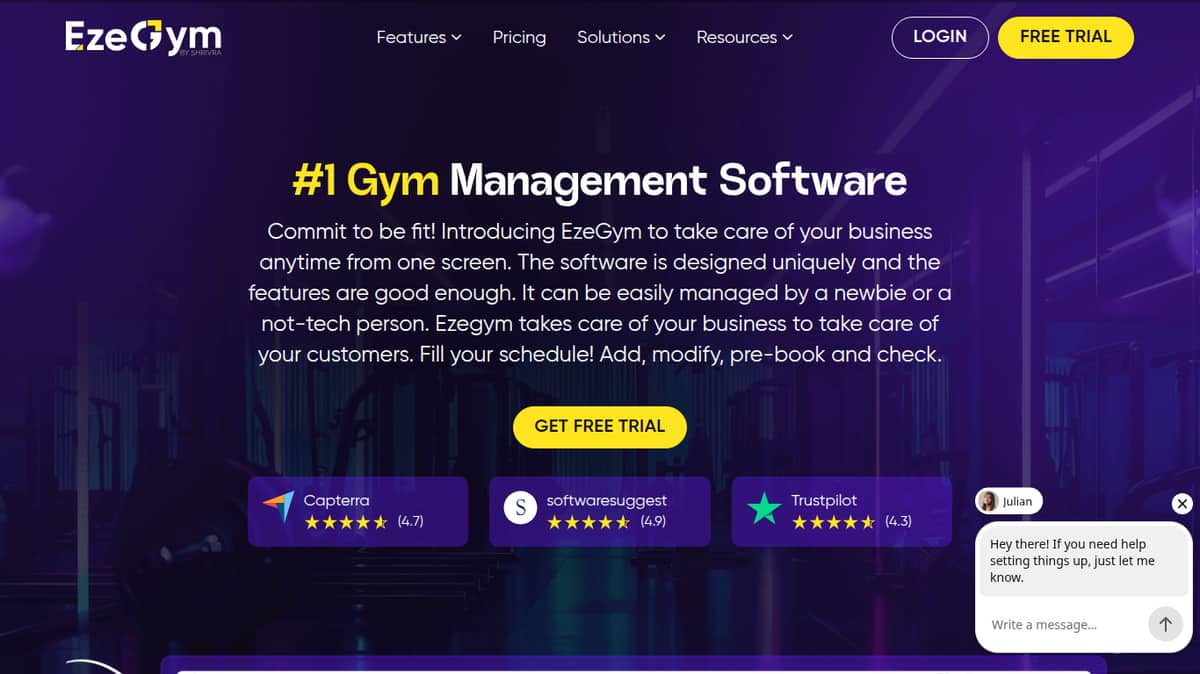Open the Capterra rating card
This screenshot has height=674, width=1200.
point(358,511)
